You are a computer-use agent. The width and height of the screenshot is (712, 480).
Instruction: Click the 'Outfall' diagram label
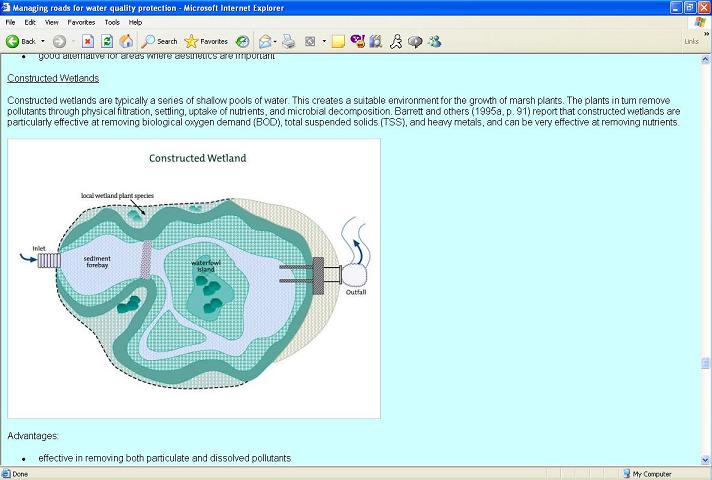tap(356, 292)
